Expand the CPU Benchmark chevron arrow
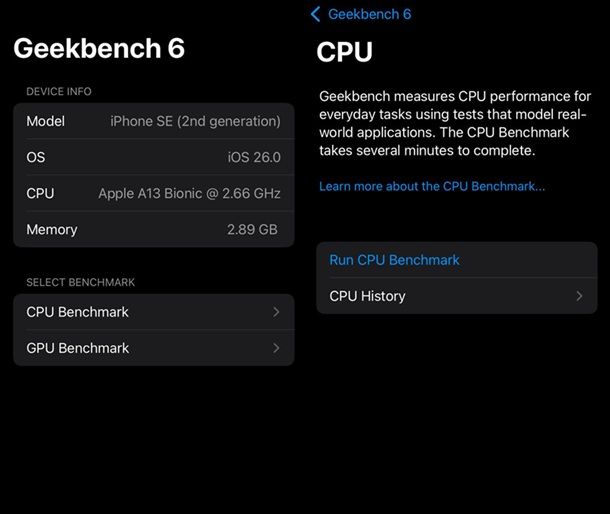This screenshot has height=514, width=610. pyautogui.click(x=276, y=312)
